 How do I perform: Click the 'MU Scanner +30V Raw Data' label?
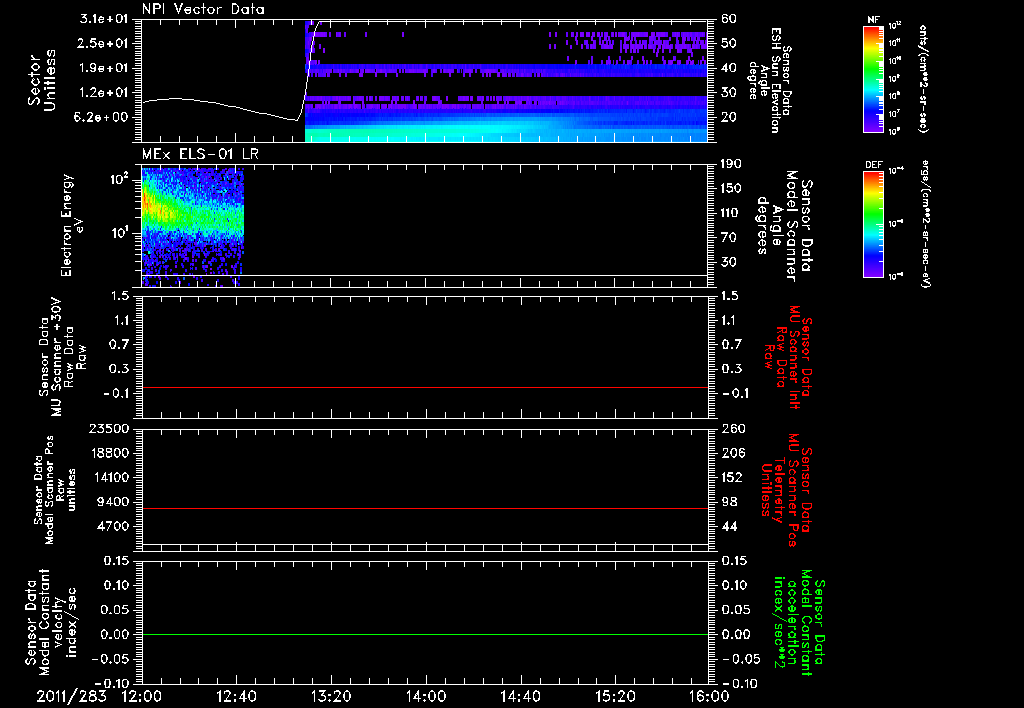click(61, 357)
